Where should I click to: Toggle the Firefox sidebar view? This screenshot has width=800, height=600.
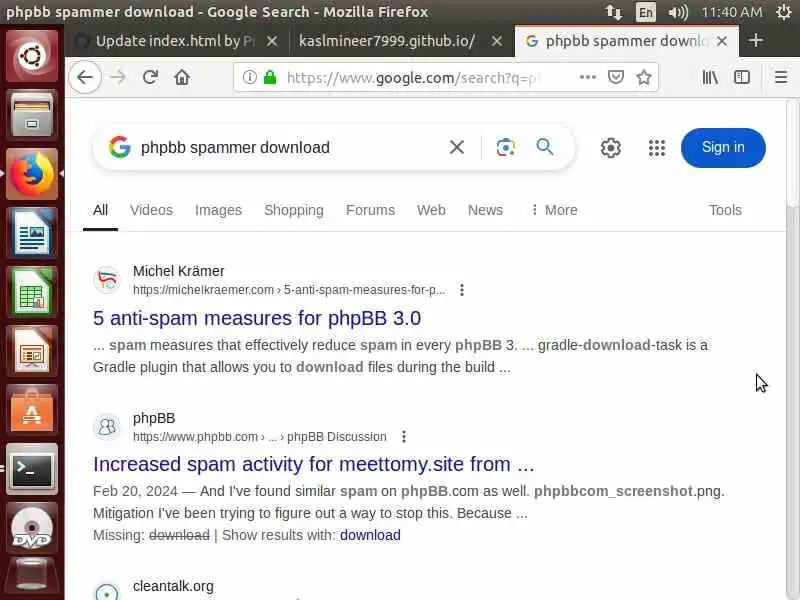tap(742, 78)
